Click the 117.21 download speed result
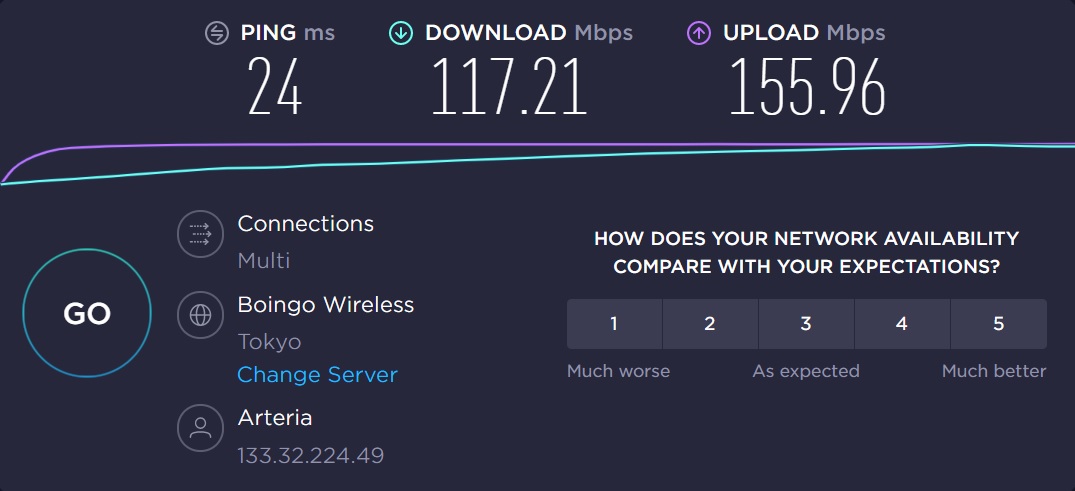This screenshot has height=491, width=1075. pos(508,86)
